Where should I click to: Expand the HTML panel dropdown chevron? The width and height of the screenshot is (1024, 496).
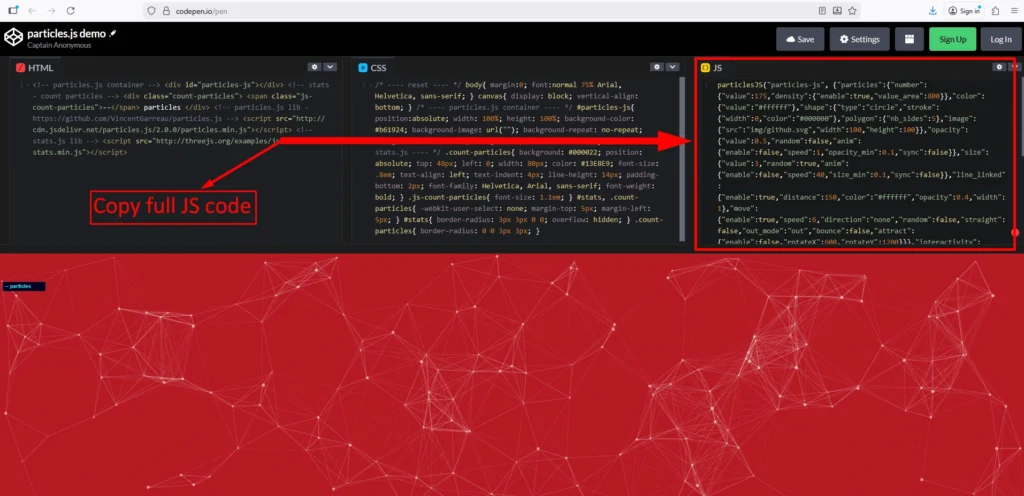click(x=331, y=67)
